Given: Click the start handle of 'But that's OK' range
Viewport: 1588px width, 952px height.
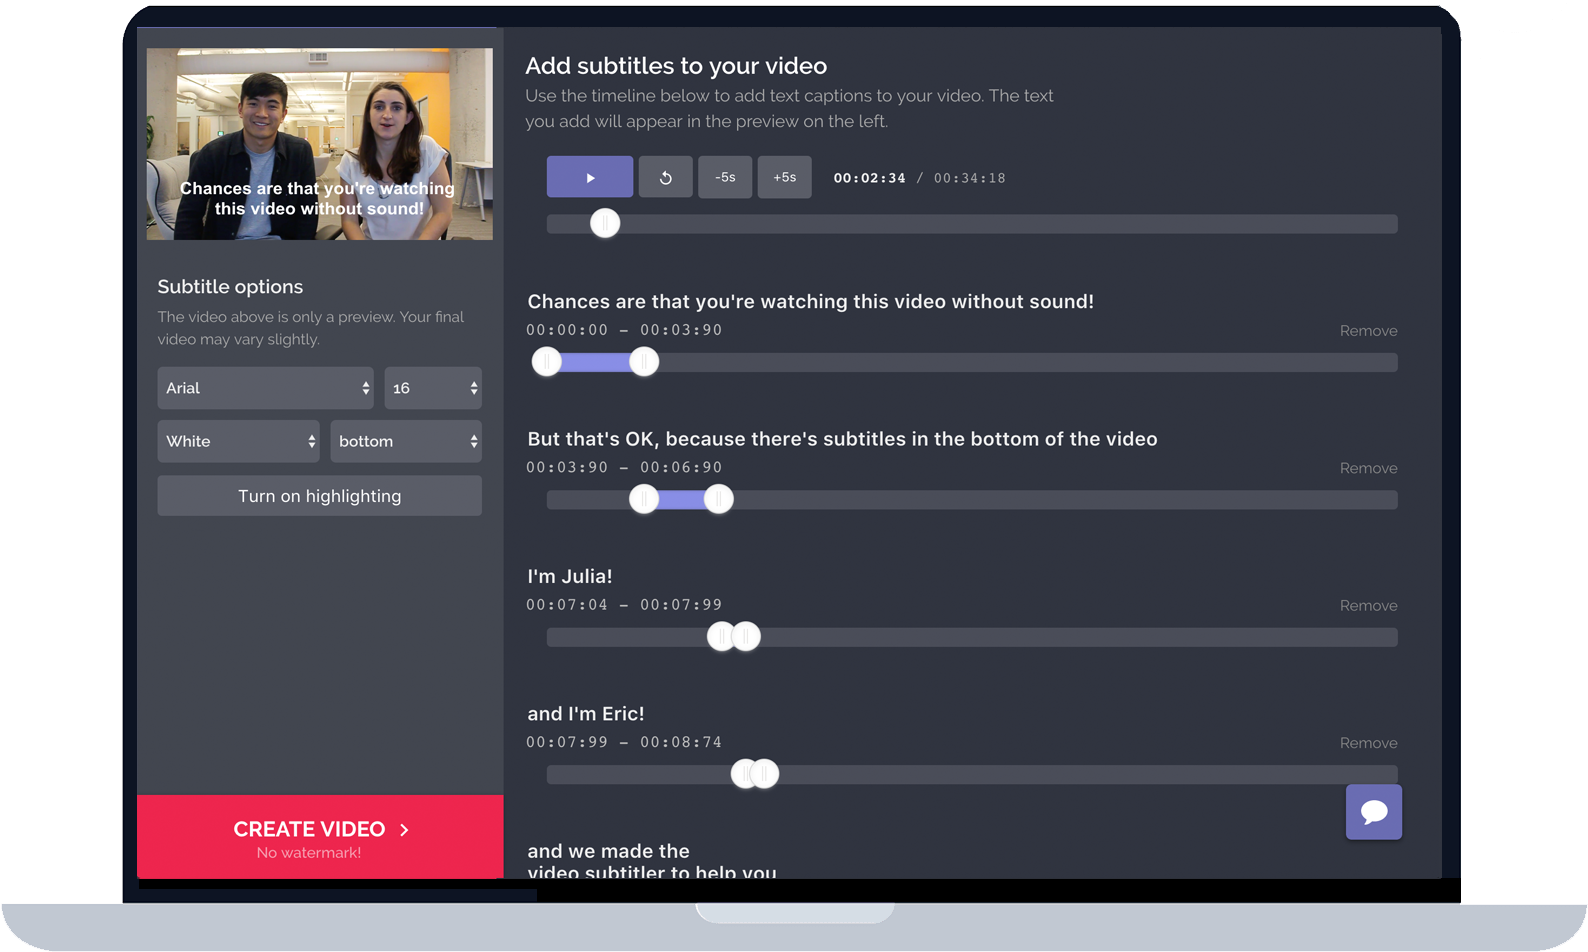Looking at the screenshot, I should tap(644, 498).
